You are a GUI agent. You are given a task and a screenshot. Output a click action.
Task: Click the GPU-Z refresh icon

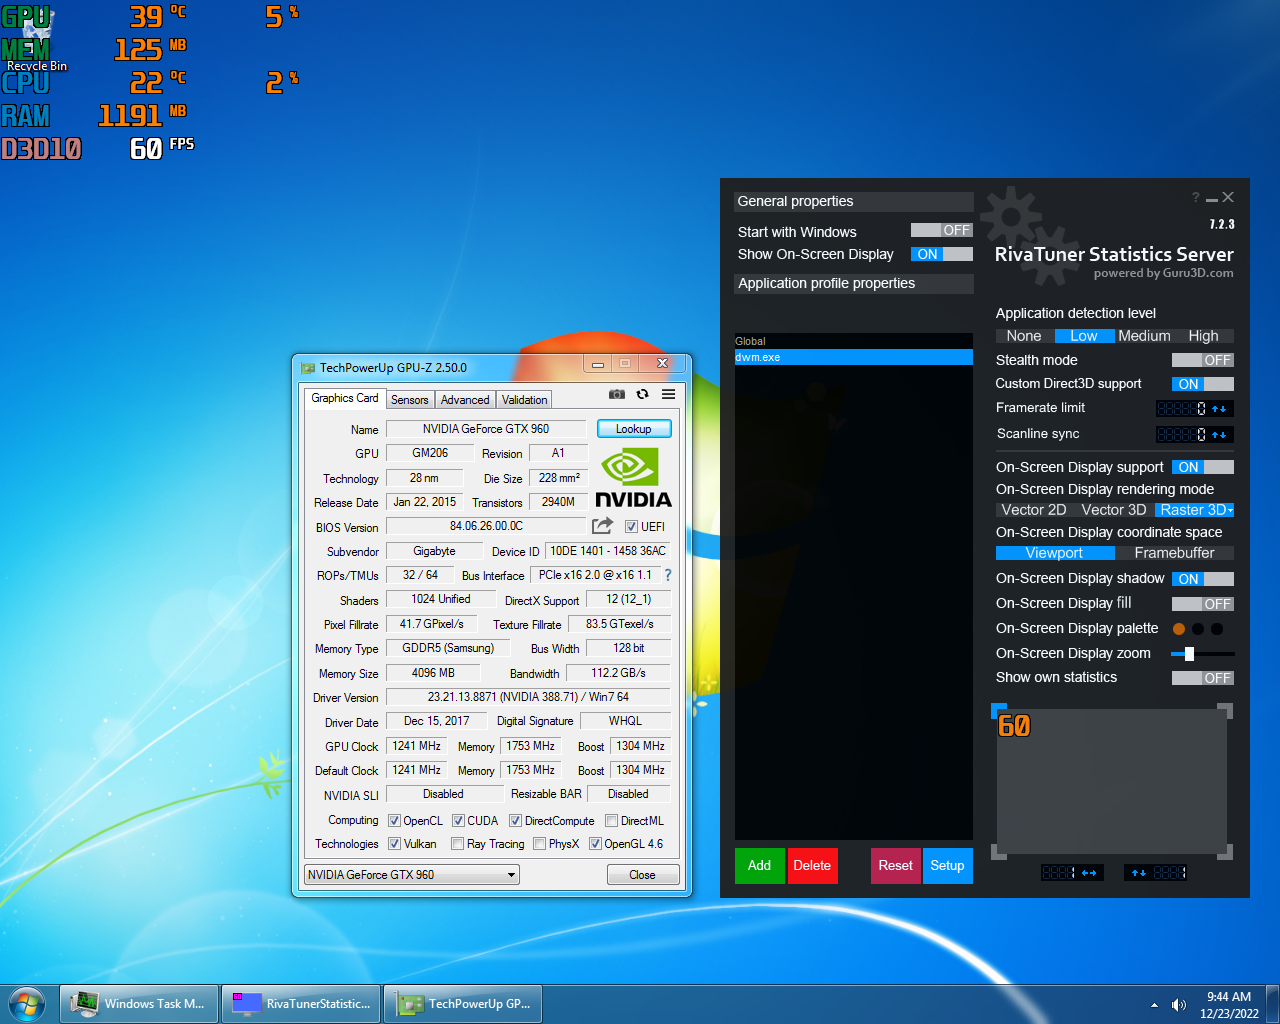(x=642, y=394)
